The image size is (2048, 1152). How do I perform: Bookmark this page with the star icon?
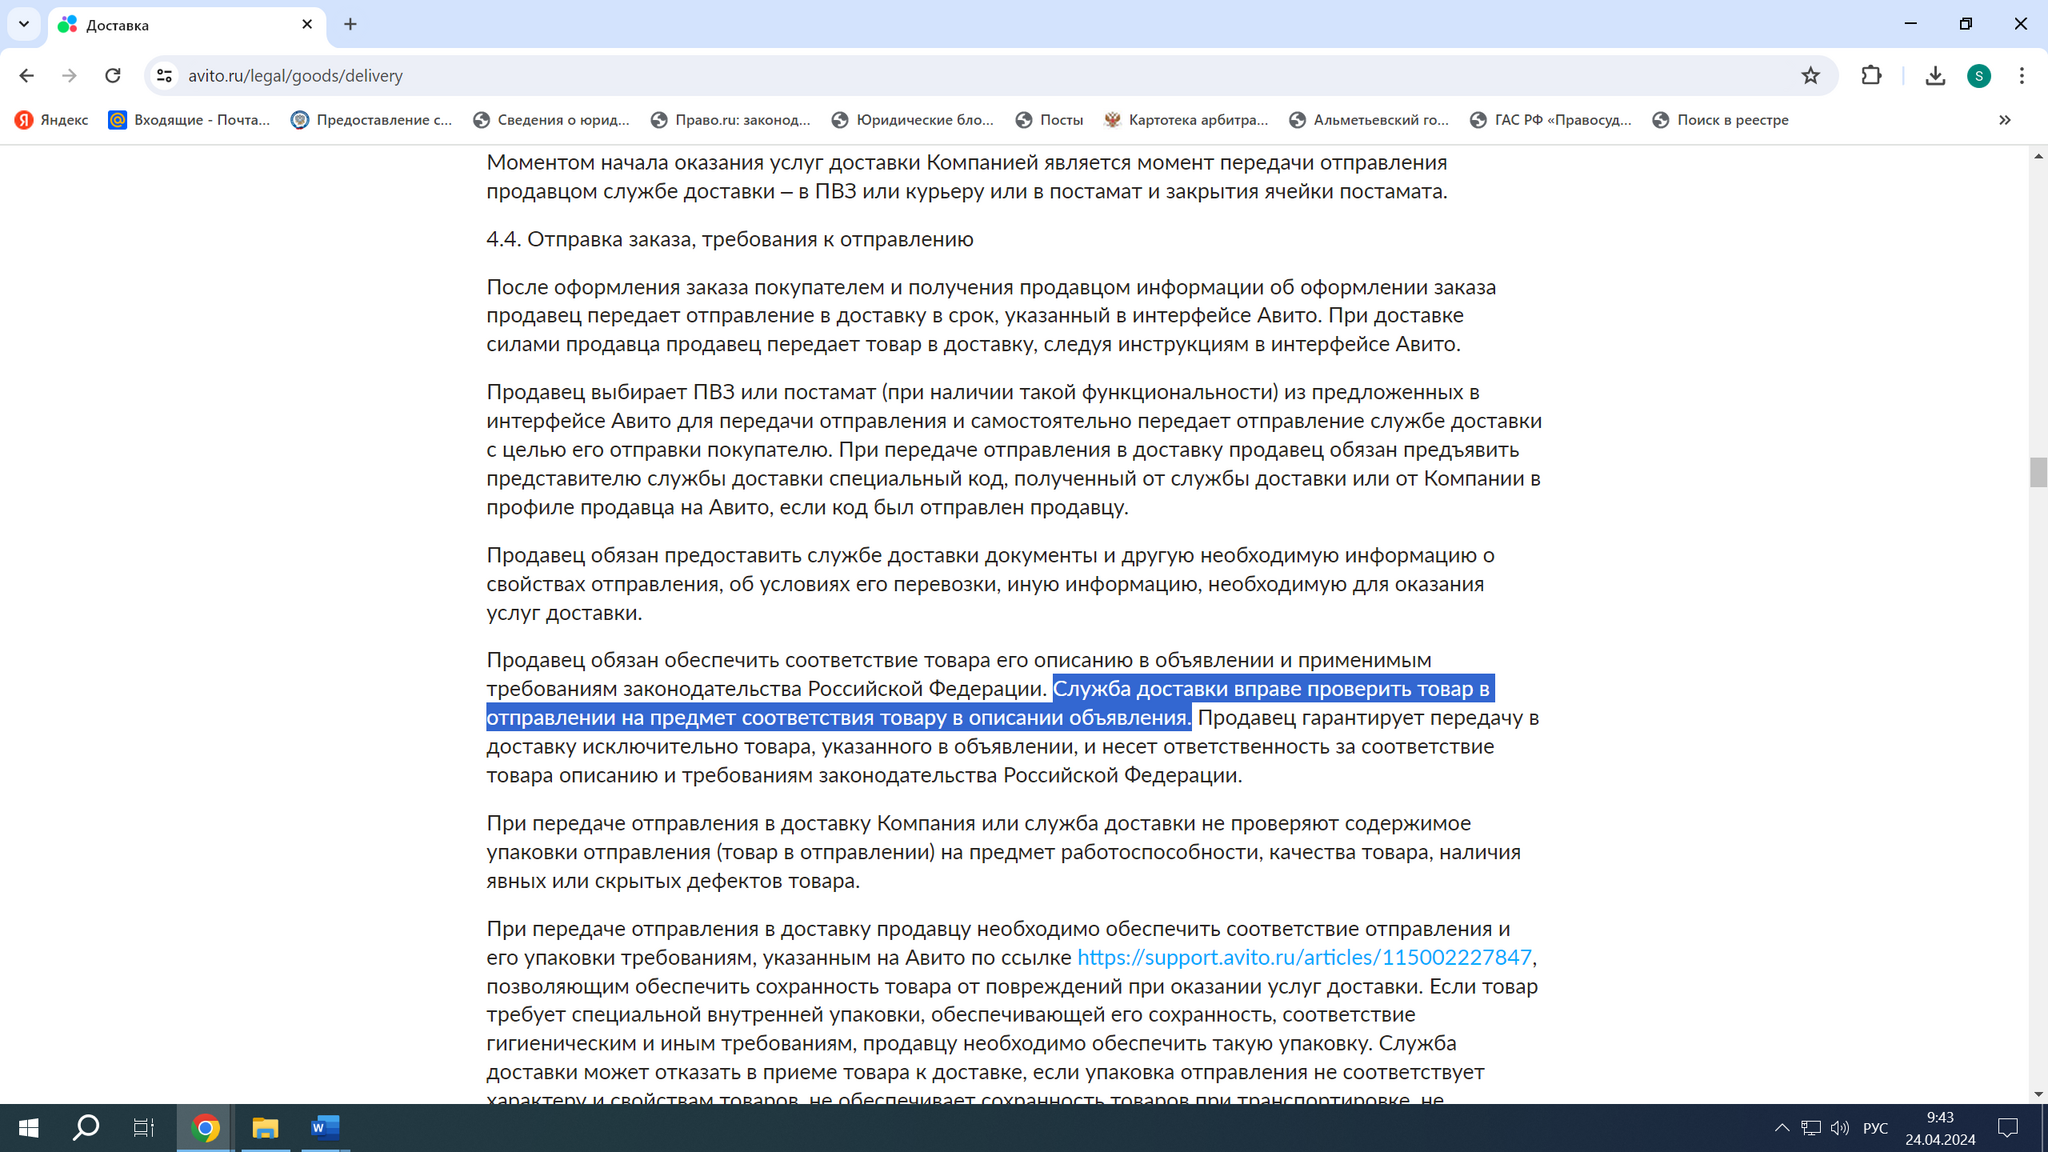tap(1810, 76)
